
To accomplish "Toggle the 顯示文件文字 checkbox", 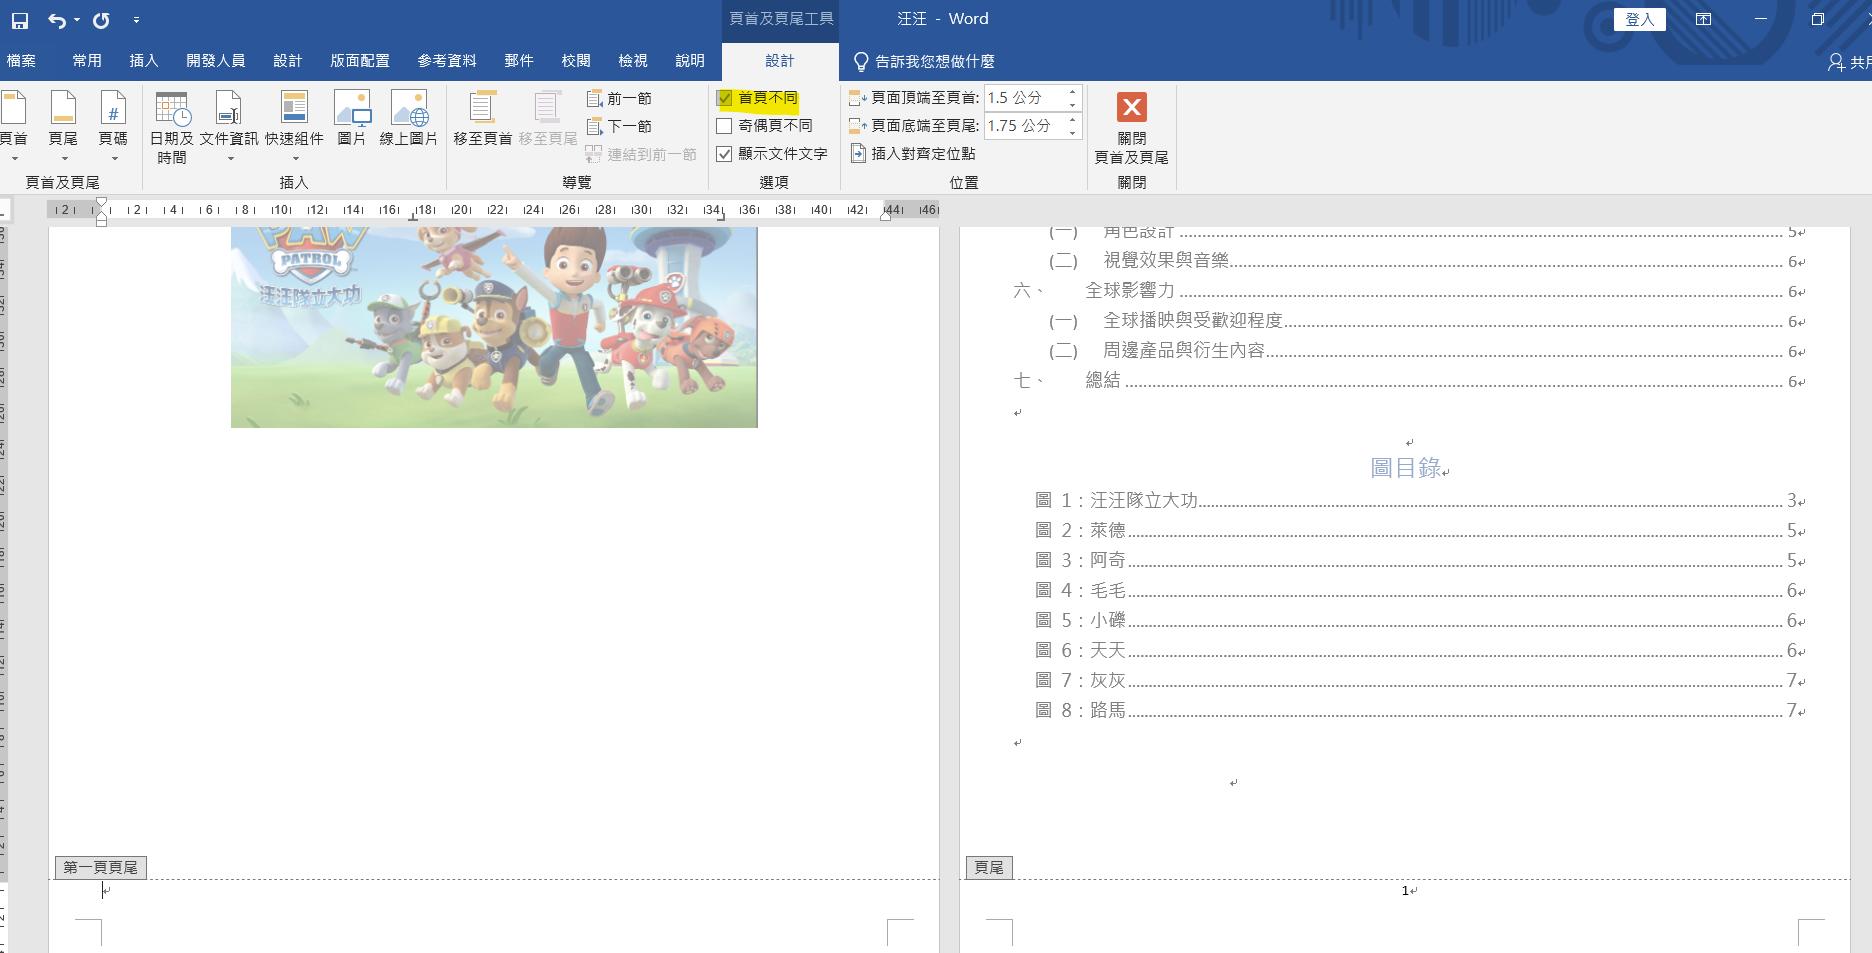I will [x=725, y=154].
